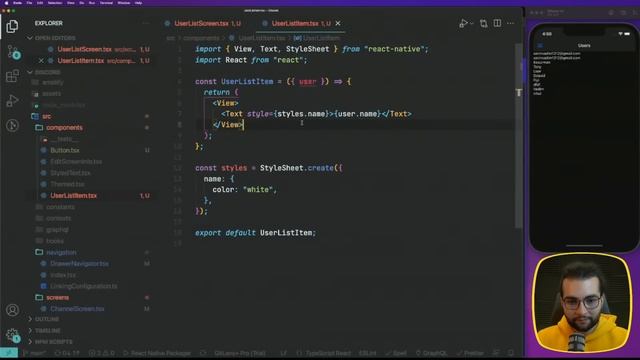Open the Accounts icon in activity bar

(x=12, y=310)
